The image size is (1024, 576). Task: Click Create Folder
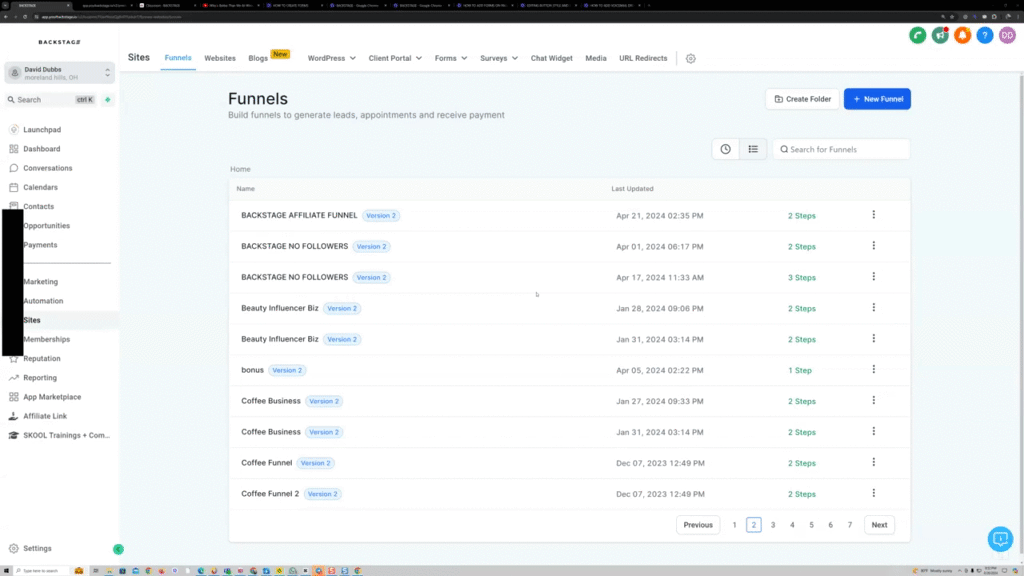[x=803, y=98]
